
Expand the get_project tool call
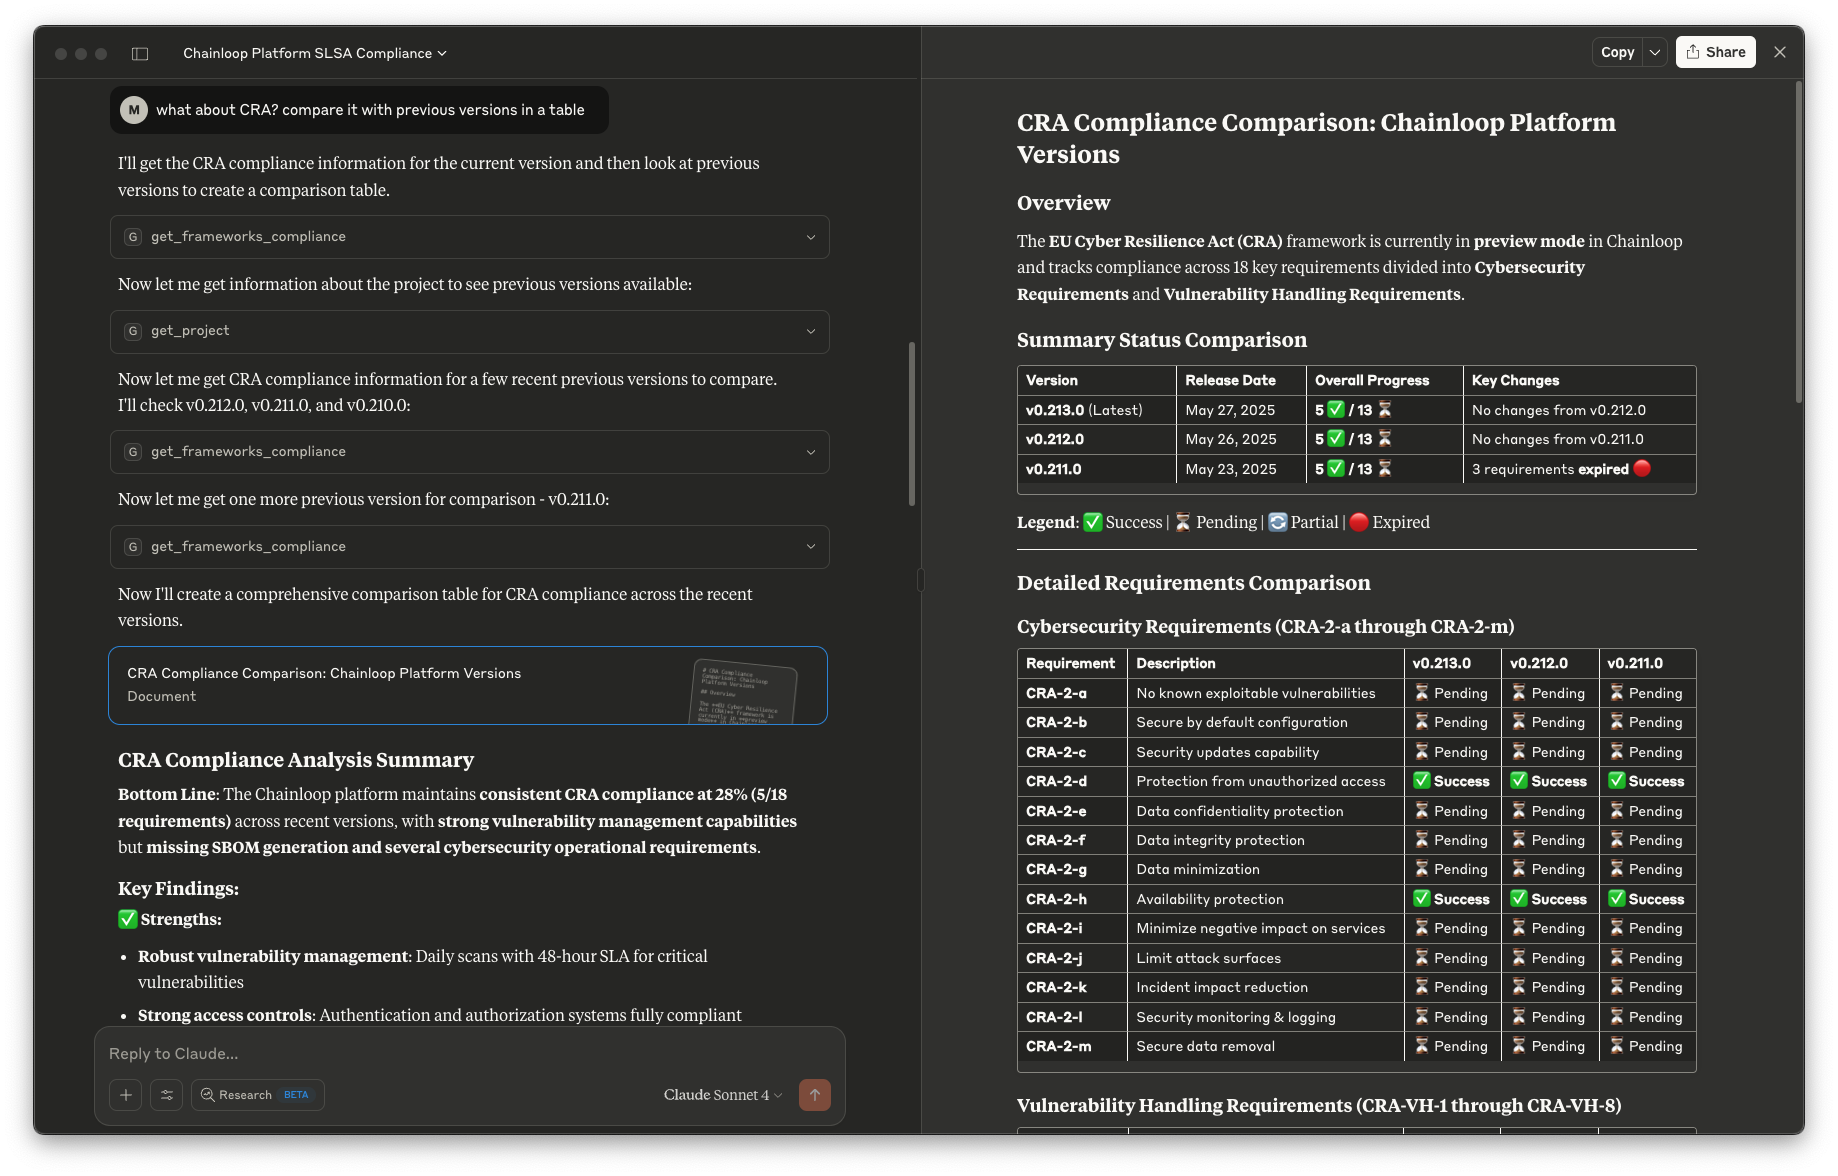pyautogui.click(x=469, y=331)
